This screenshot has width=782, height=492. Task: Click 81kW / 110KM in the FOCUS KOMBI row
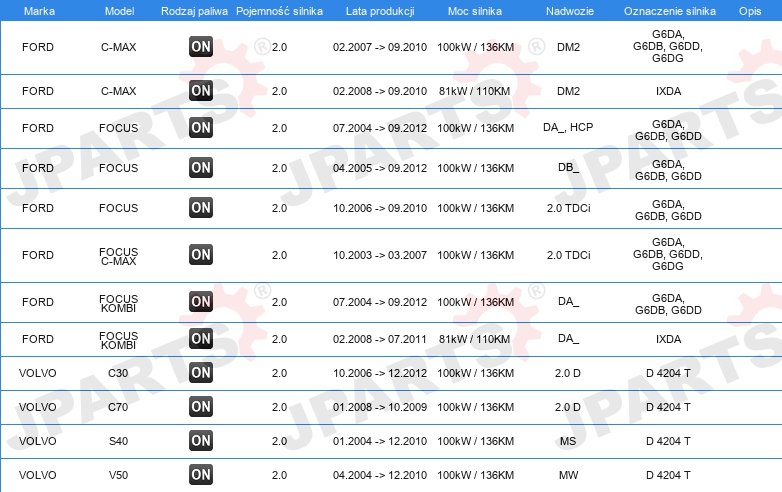pyautogui.click(x=475, y=339)
